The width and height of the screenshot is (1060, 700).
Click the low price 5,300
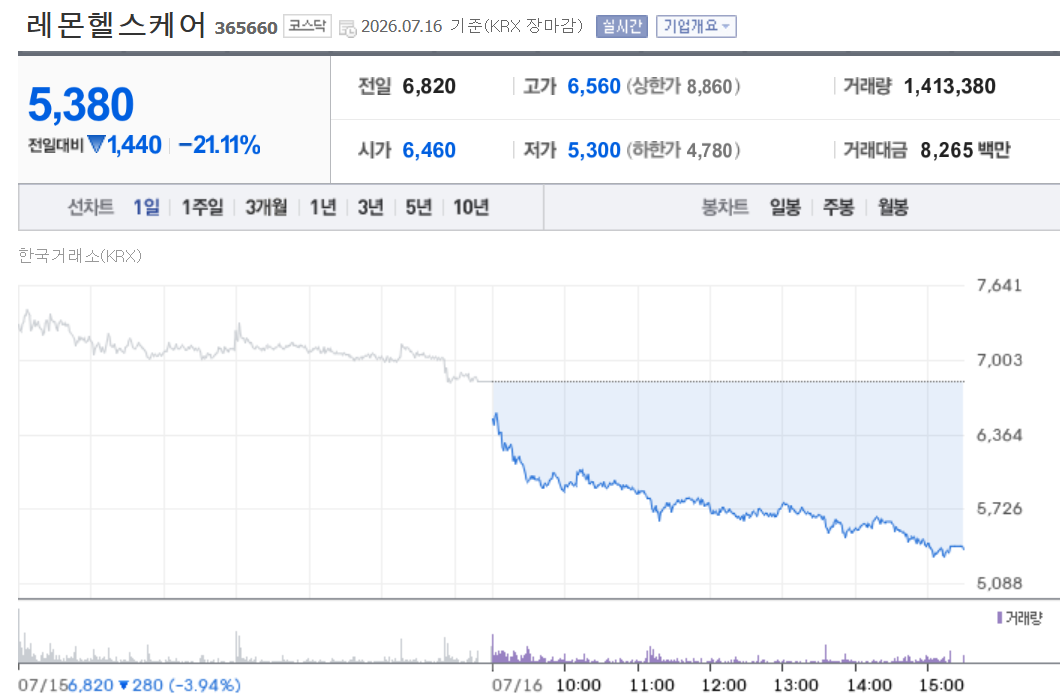coord(594,150)
